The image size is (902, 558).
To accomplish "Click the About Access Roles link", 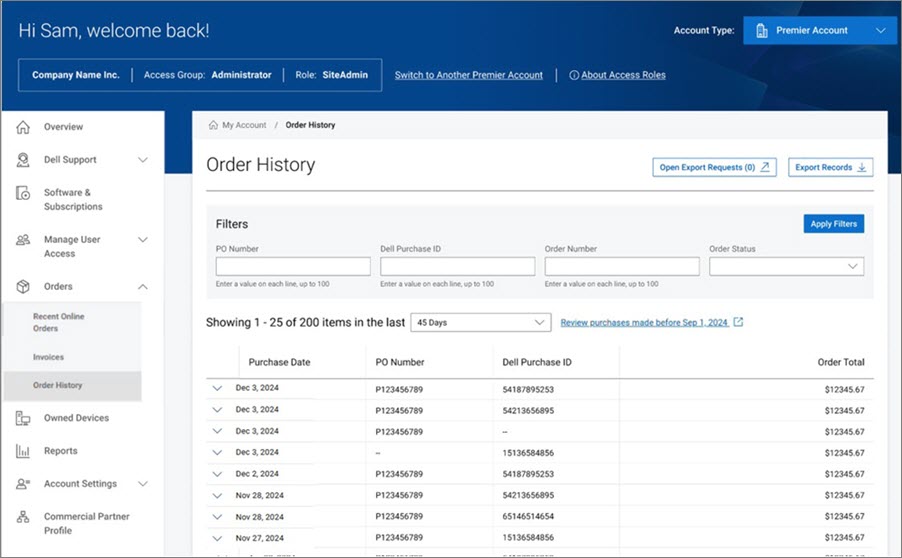I will 623,75.
